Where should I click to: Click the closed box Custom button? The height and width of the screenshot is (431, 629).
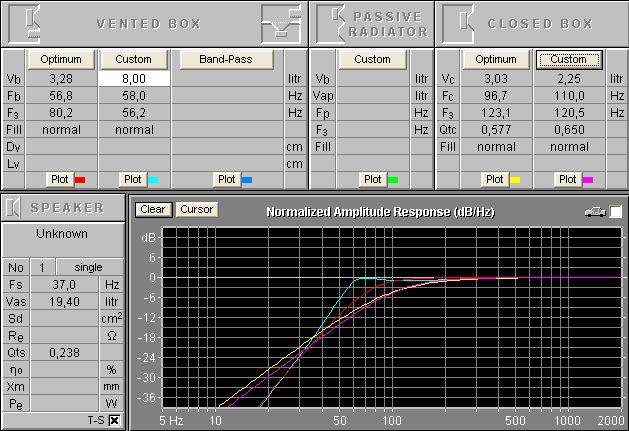(569, 59)
